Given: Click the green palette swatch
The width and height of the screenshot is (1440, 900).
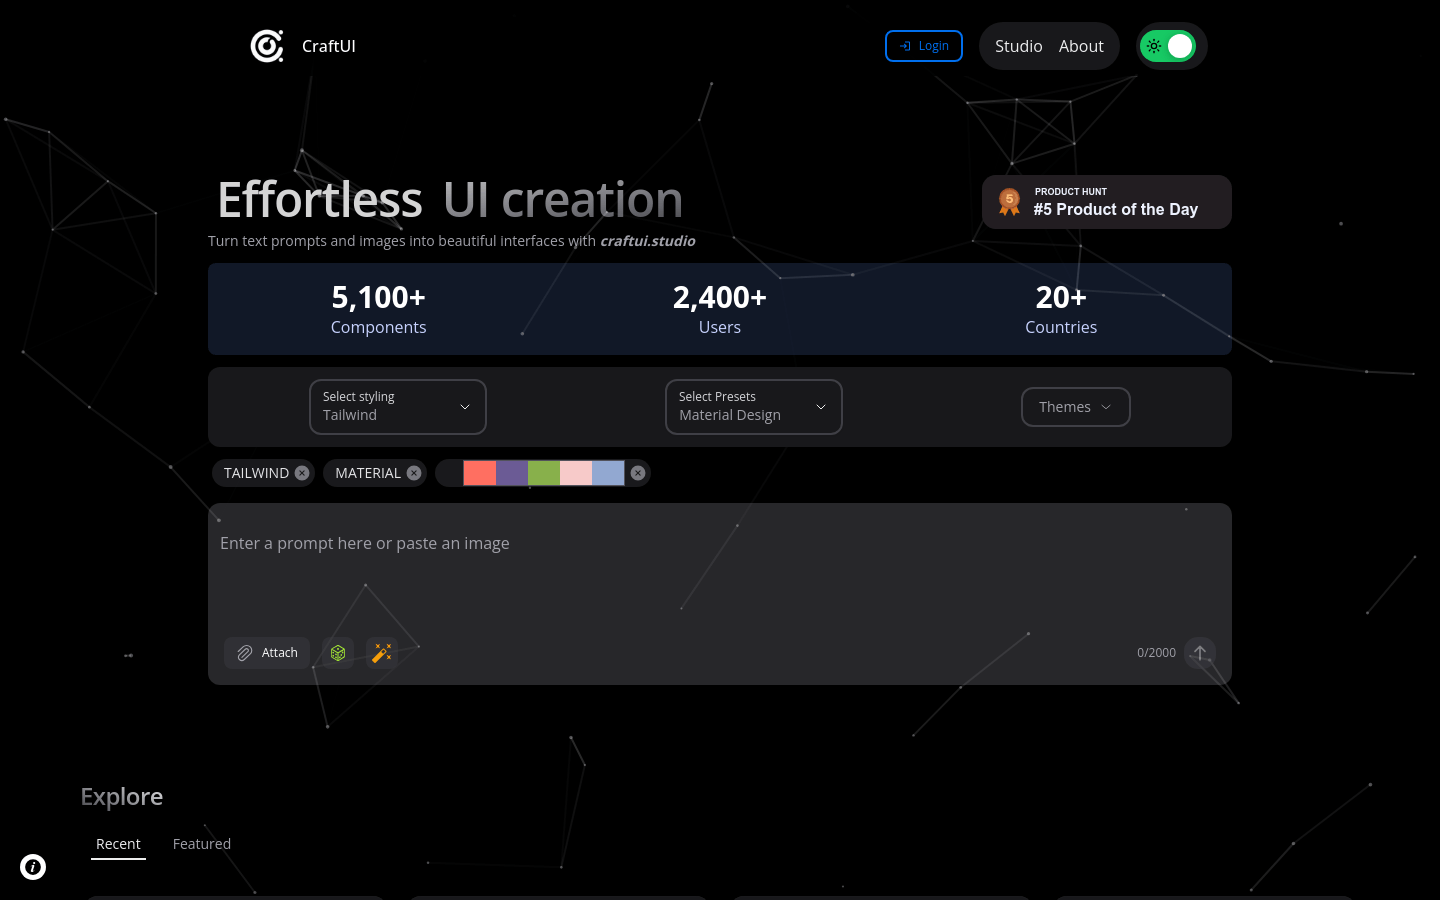Looking at the screenshot, I should click(544, 473).
